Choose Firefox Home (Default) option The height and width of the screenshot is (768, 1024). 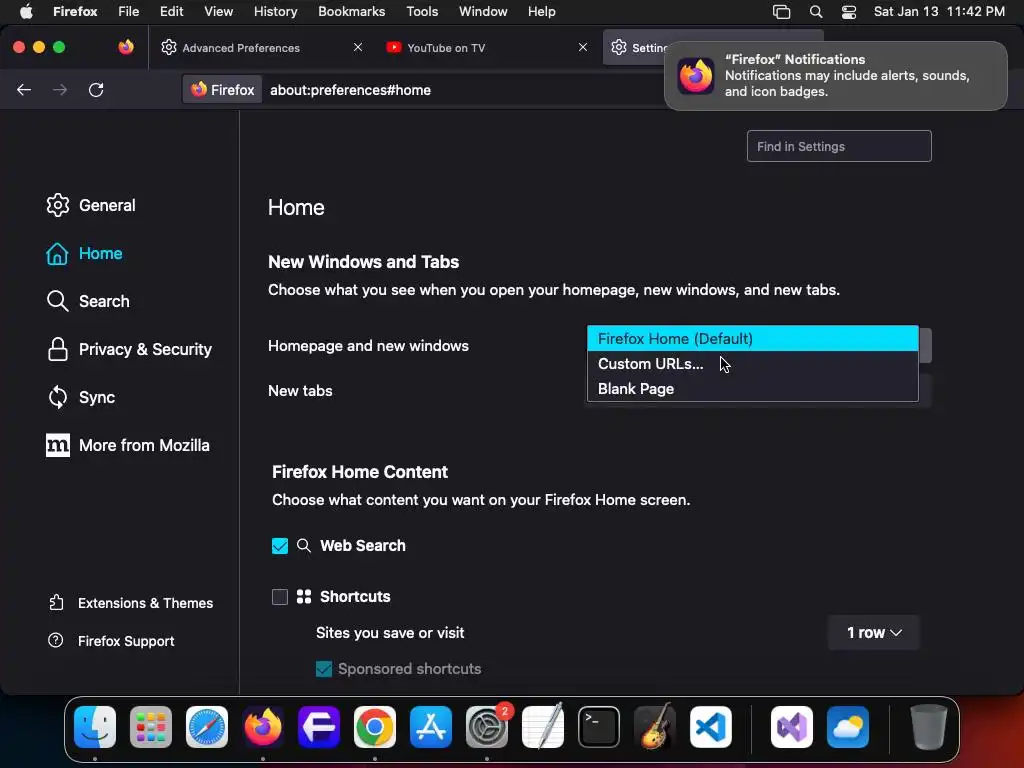(752, 338)
